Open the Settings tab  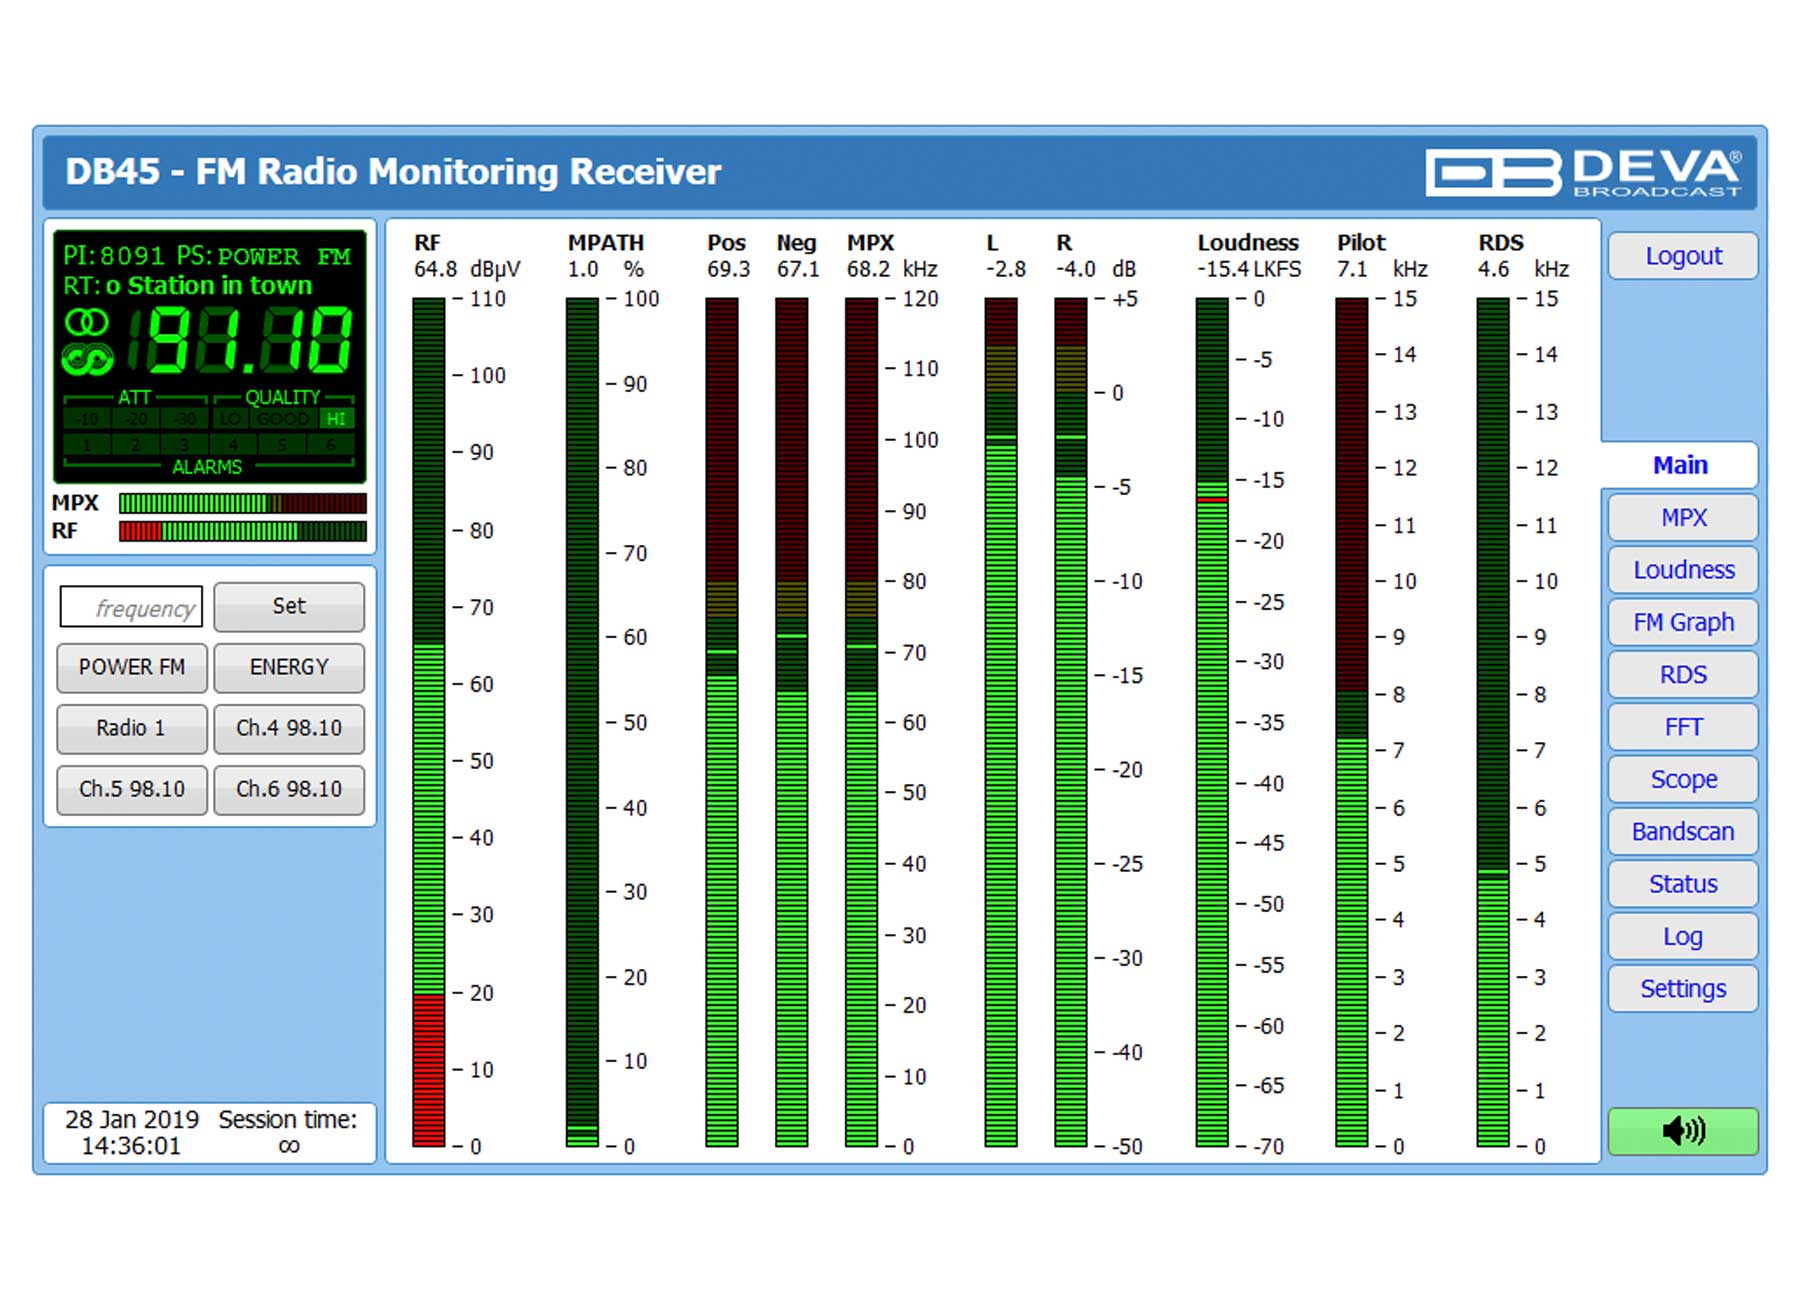coord(1683,989)
